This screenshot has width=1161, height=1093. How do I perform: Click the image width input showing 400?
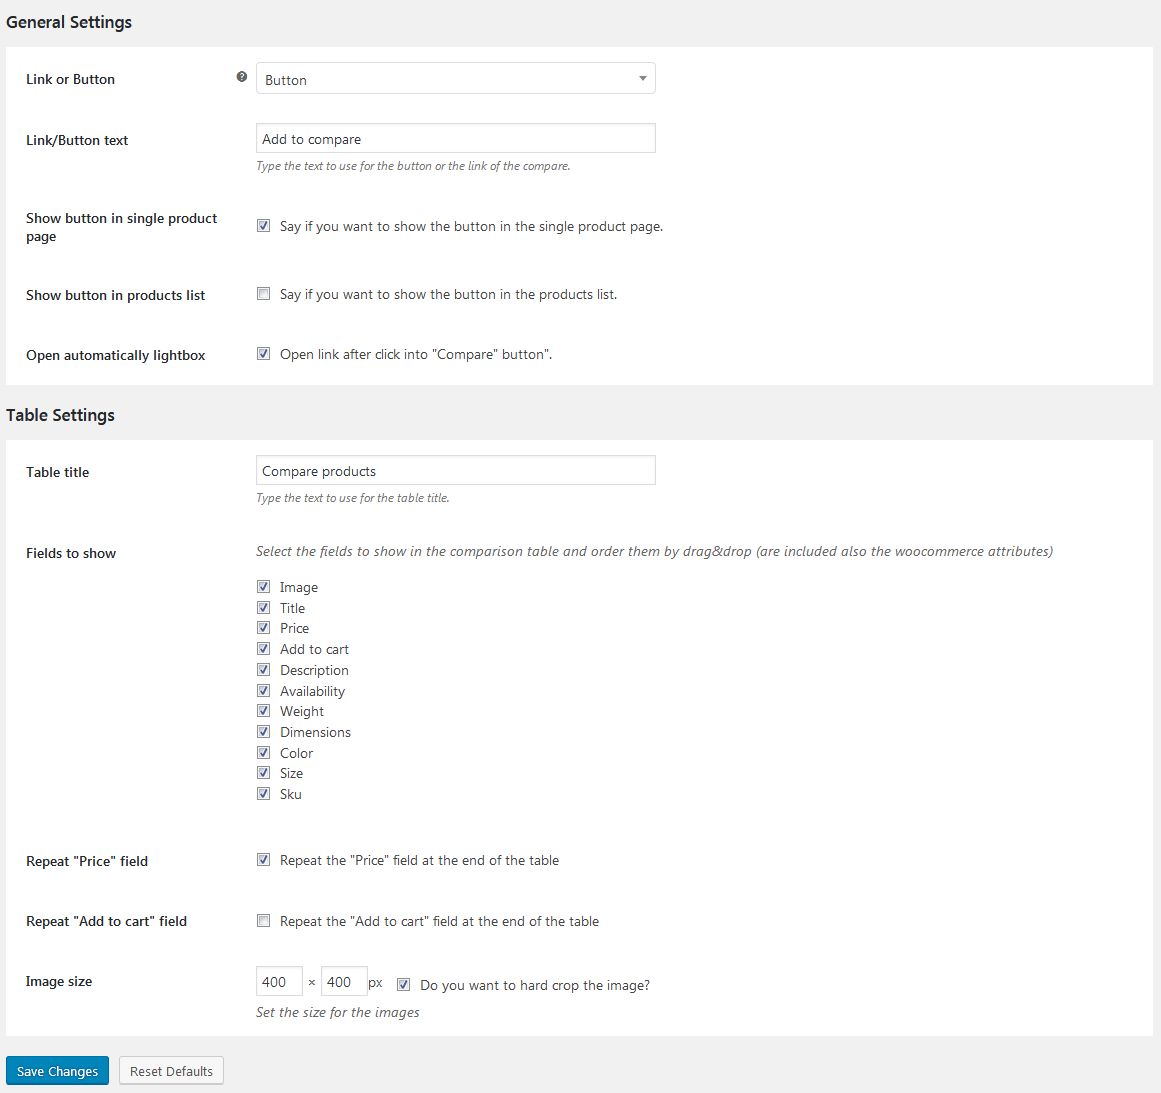coord(279,981)
